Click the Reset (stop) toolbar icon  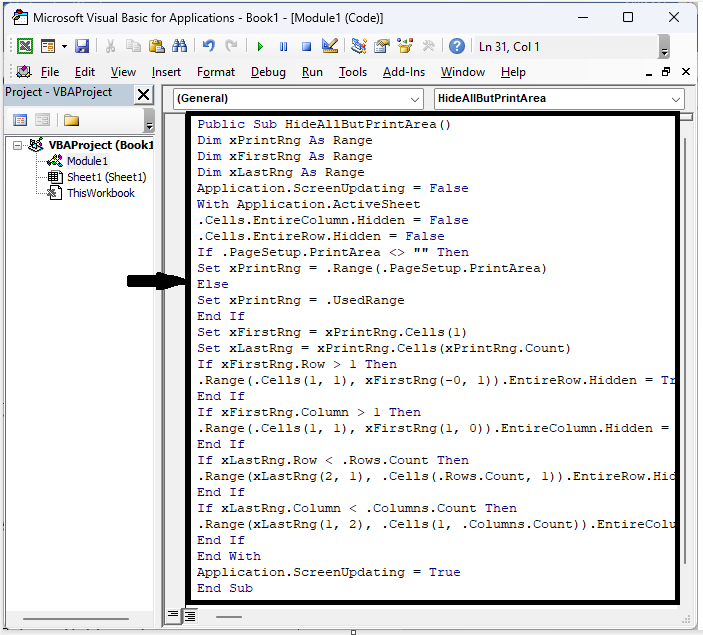[x=307, y=46]
